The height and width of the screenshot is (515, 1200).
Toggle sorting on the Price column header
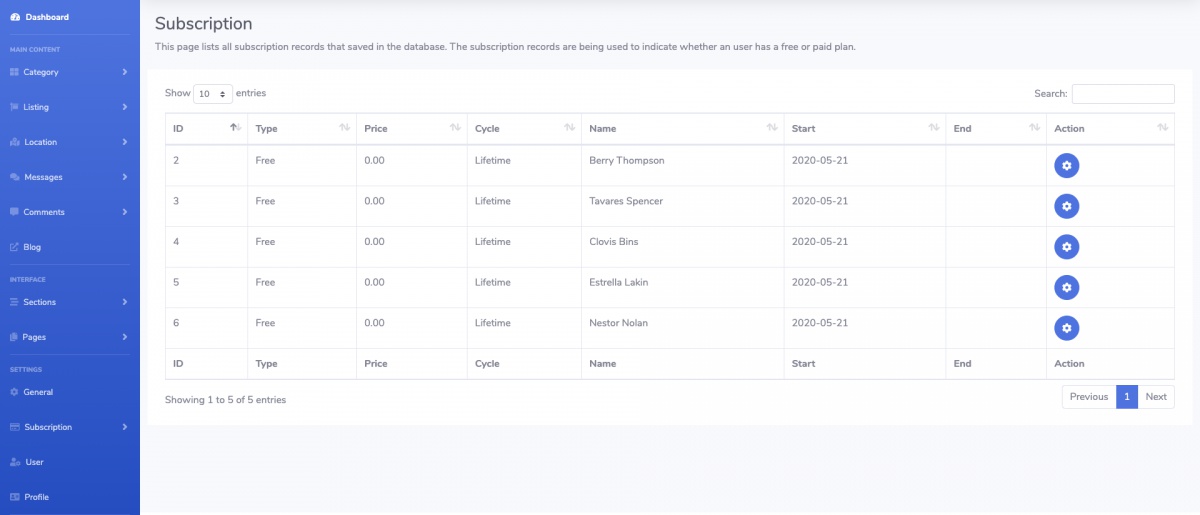click(x=410, y=128)
